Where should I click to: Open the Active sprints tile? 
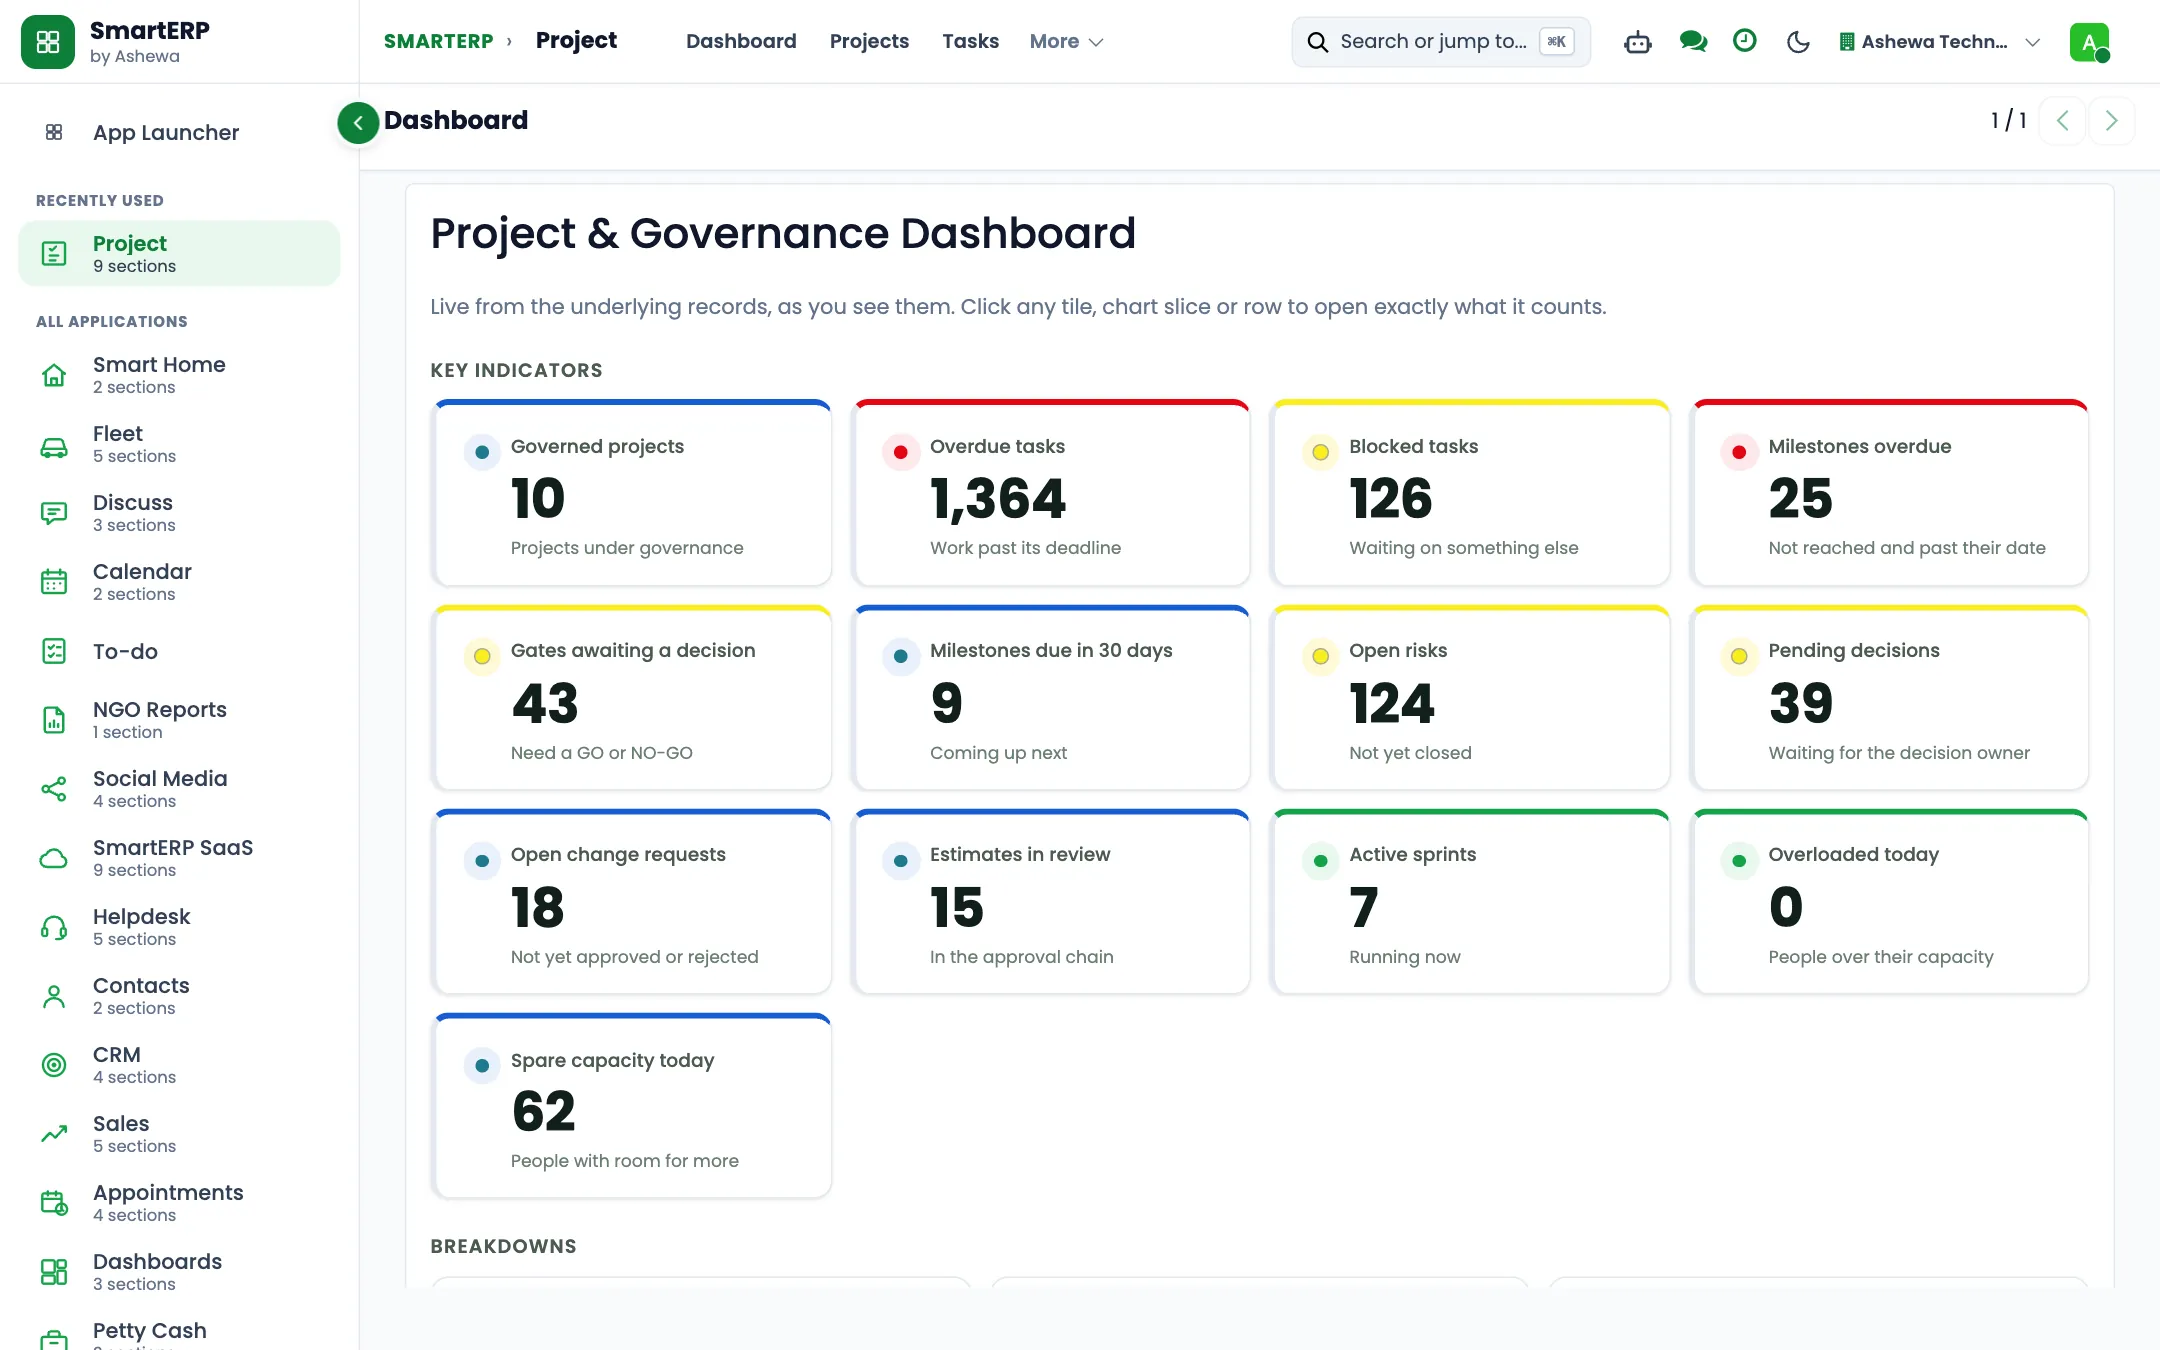click(1470, 902)
